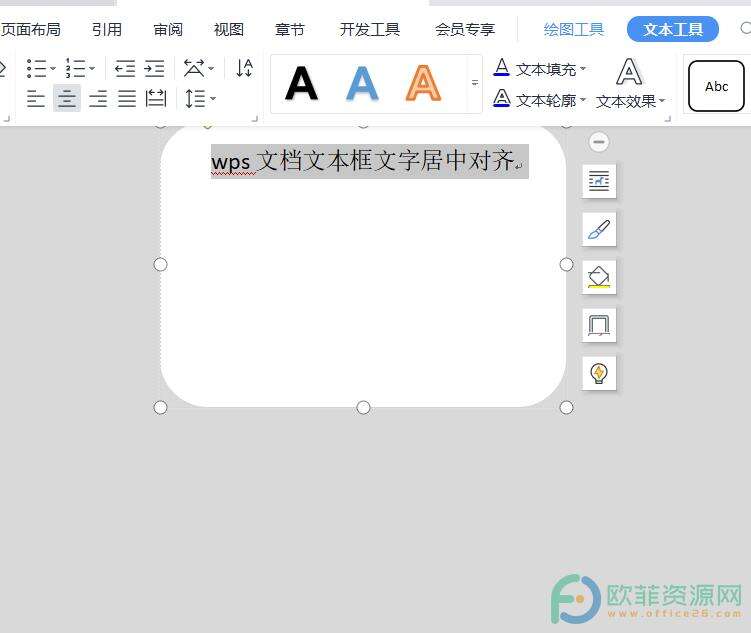Open the 章节 tab

pos(290,30)
